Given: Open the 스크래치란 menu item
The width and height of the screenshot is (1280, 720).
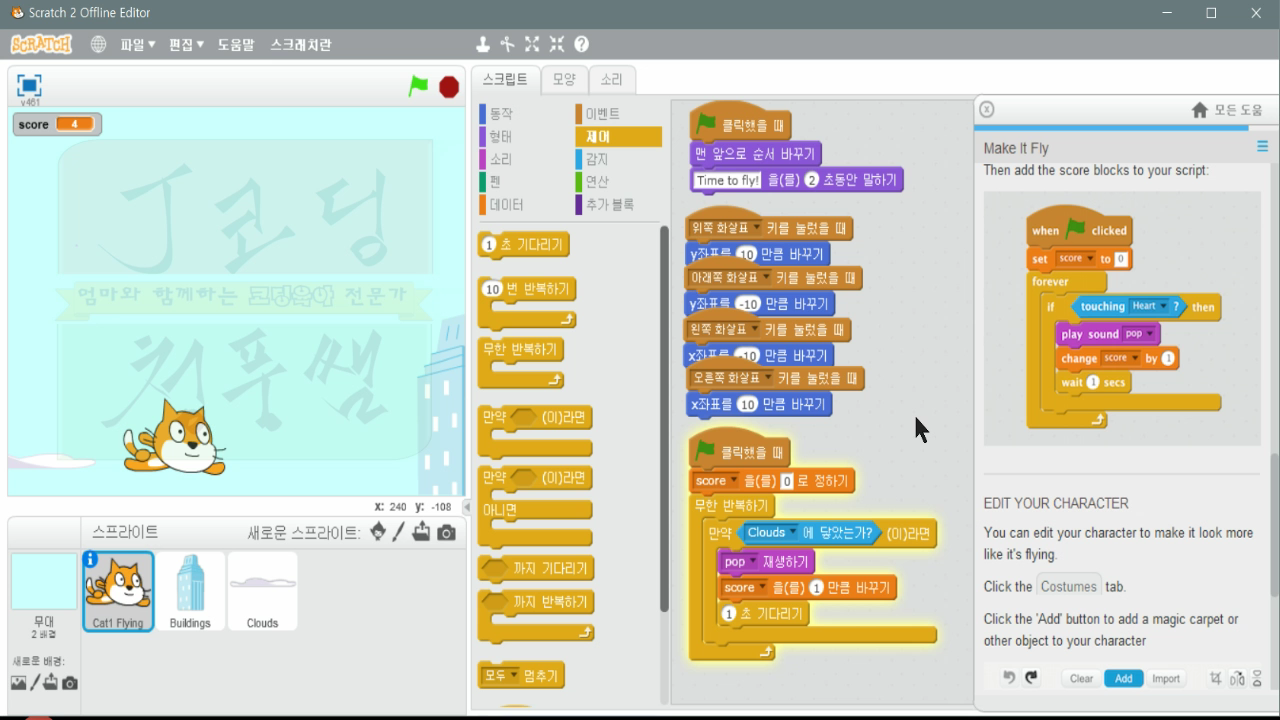Looking at the screenshot, I should [x=300, y=44].
